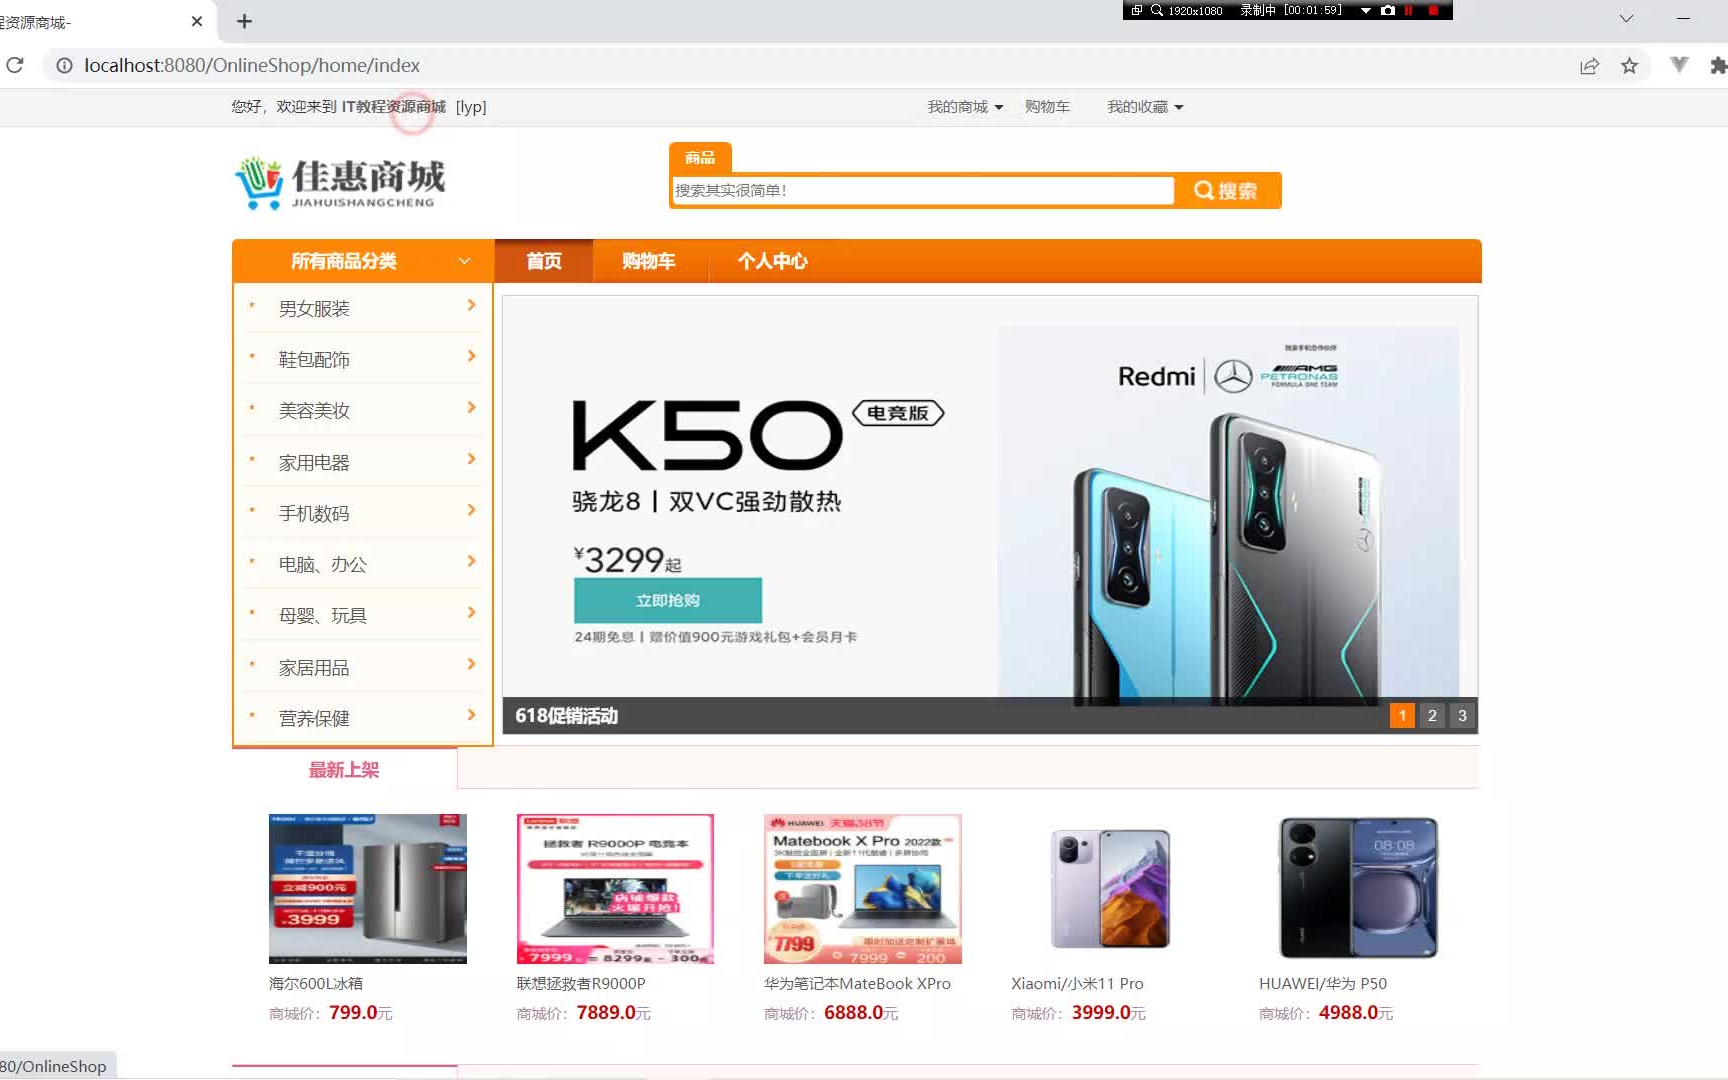1728x1080 pixels.
Task: Open the 联想拯救者R9000P product image
Action: coord(615,888)
